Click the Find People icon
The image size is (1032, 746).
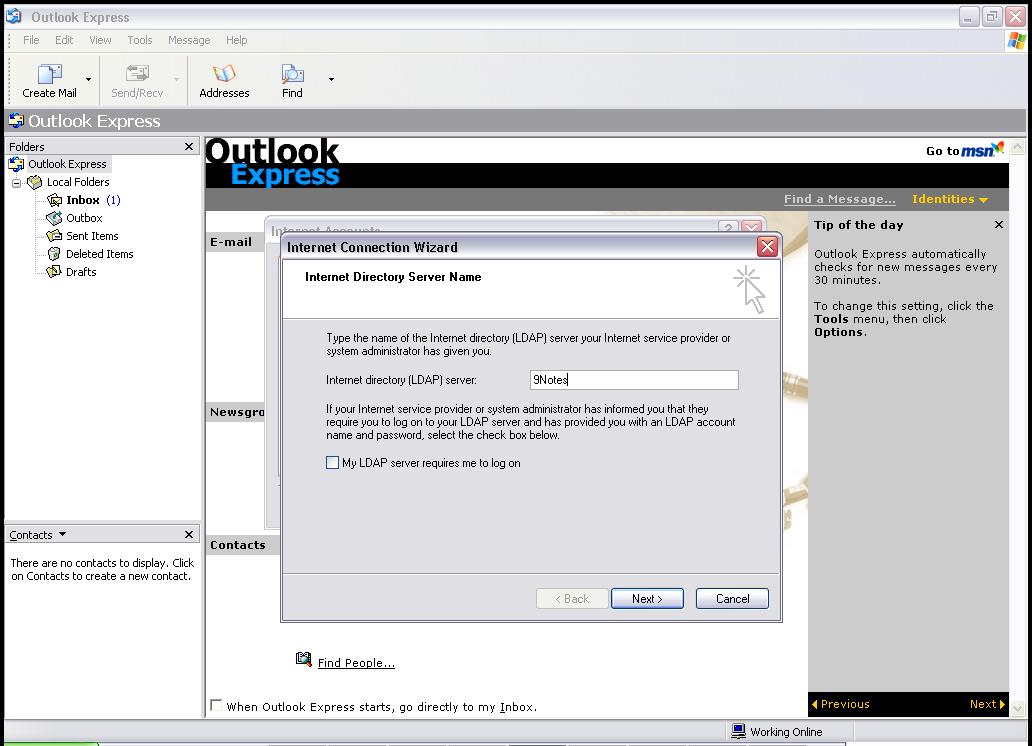[x=303, y=659]
